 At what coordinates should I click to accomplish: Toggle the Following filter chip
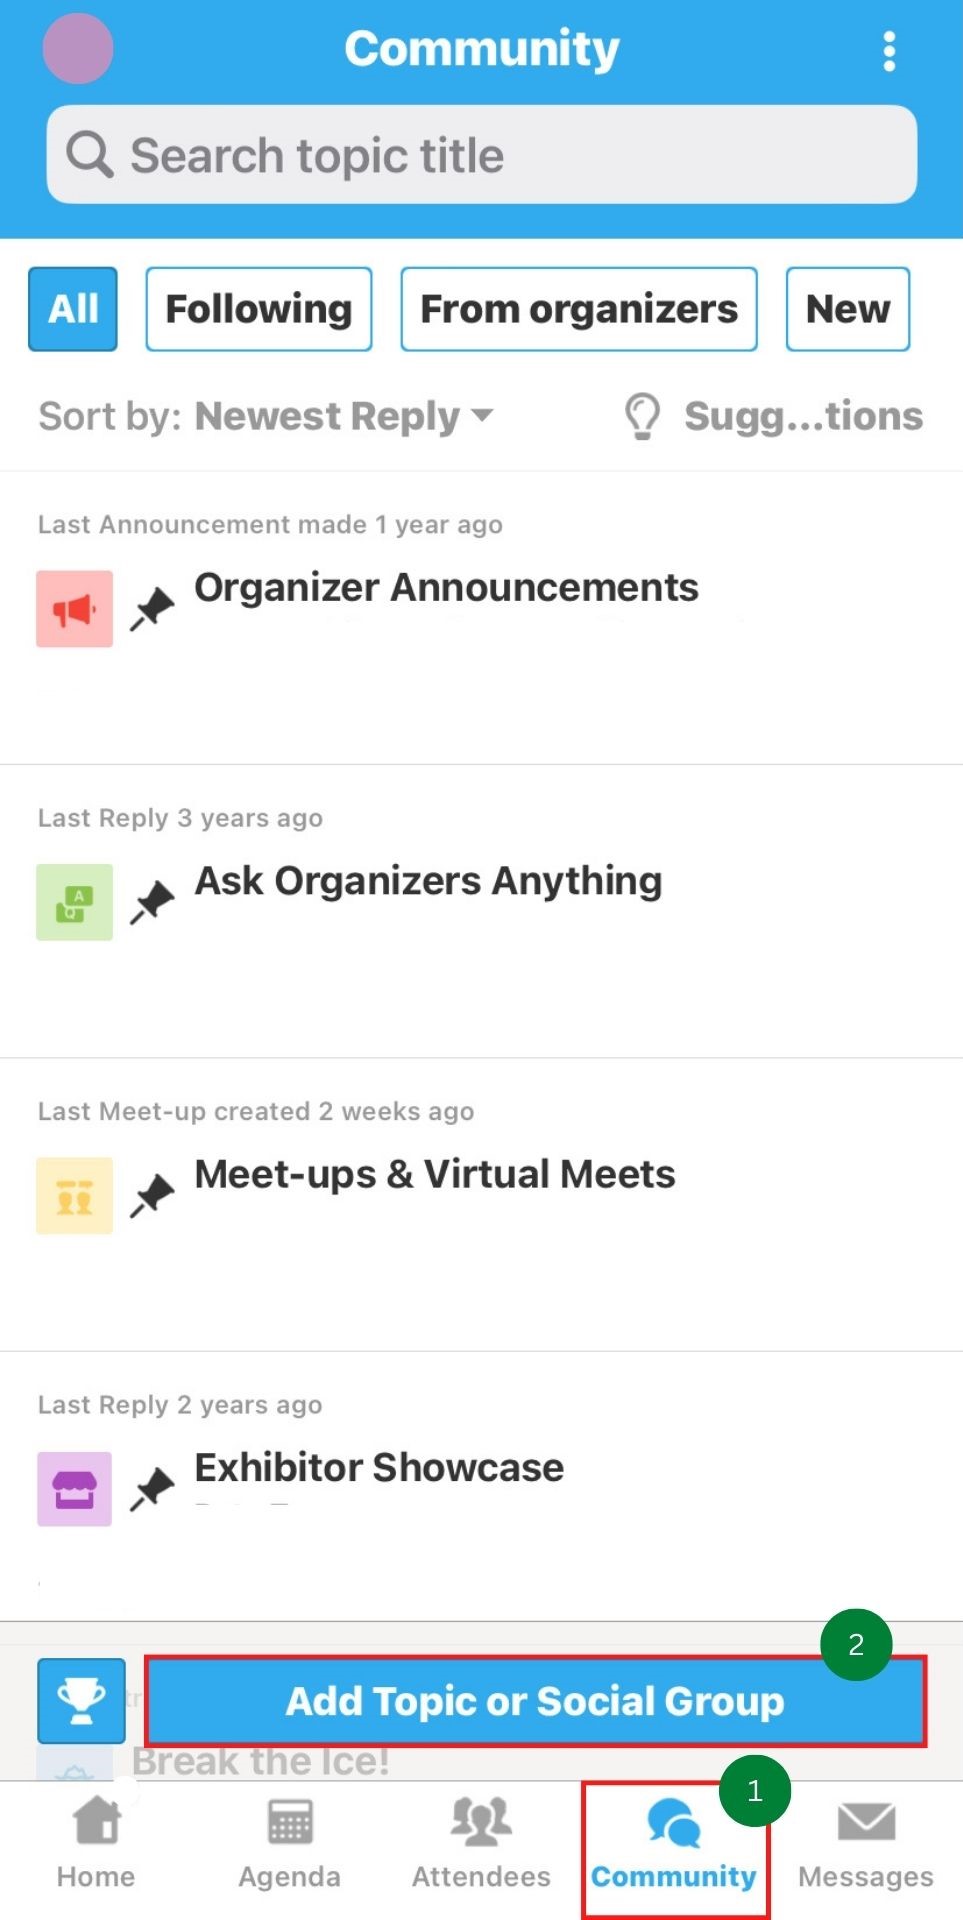coord(259,309)
